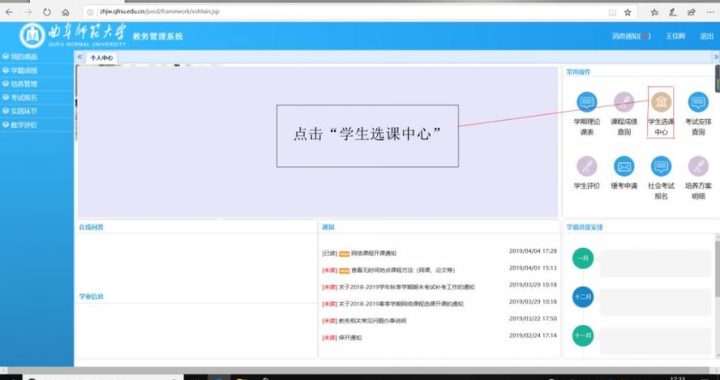Open 缓考申请 envelope icon

coord(624,166)
